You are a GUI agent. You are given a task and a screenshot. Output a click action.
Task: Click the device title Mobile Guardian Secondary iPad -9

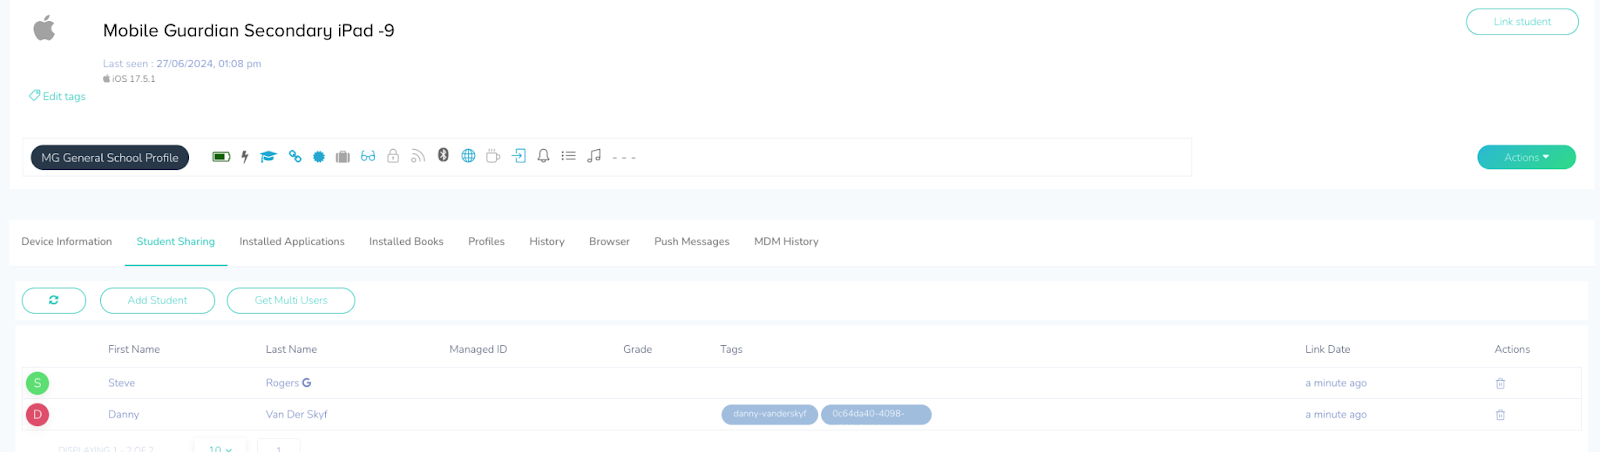click(248, 30)
